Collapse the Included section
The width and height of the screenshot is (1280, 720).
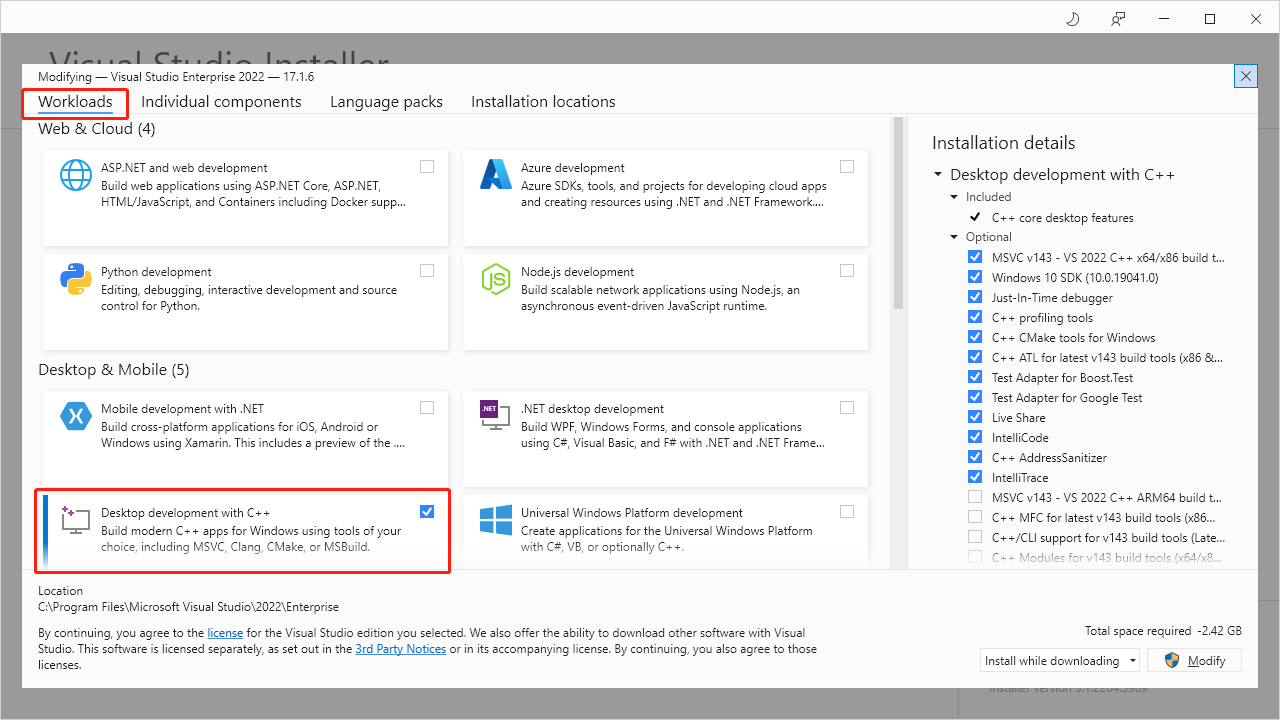(x=954, y=197)
